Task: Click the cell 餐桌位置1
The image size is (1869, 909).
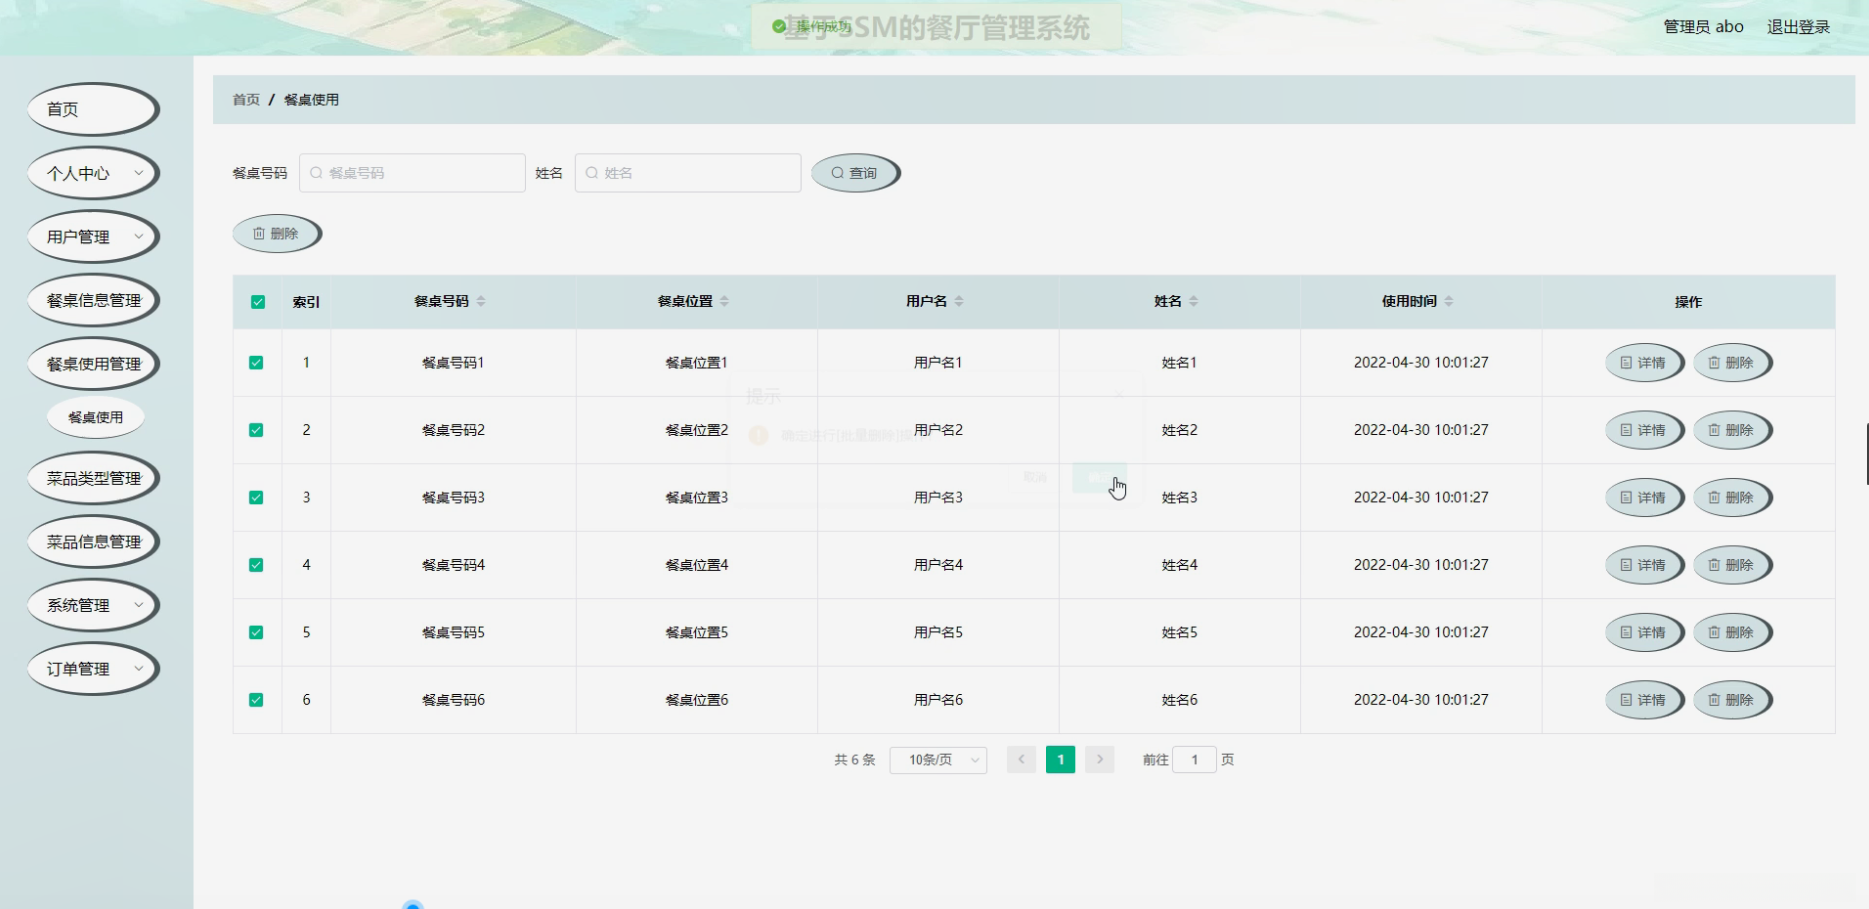Action: (697, 363)
